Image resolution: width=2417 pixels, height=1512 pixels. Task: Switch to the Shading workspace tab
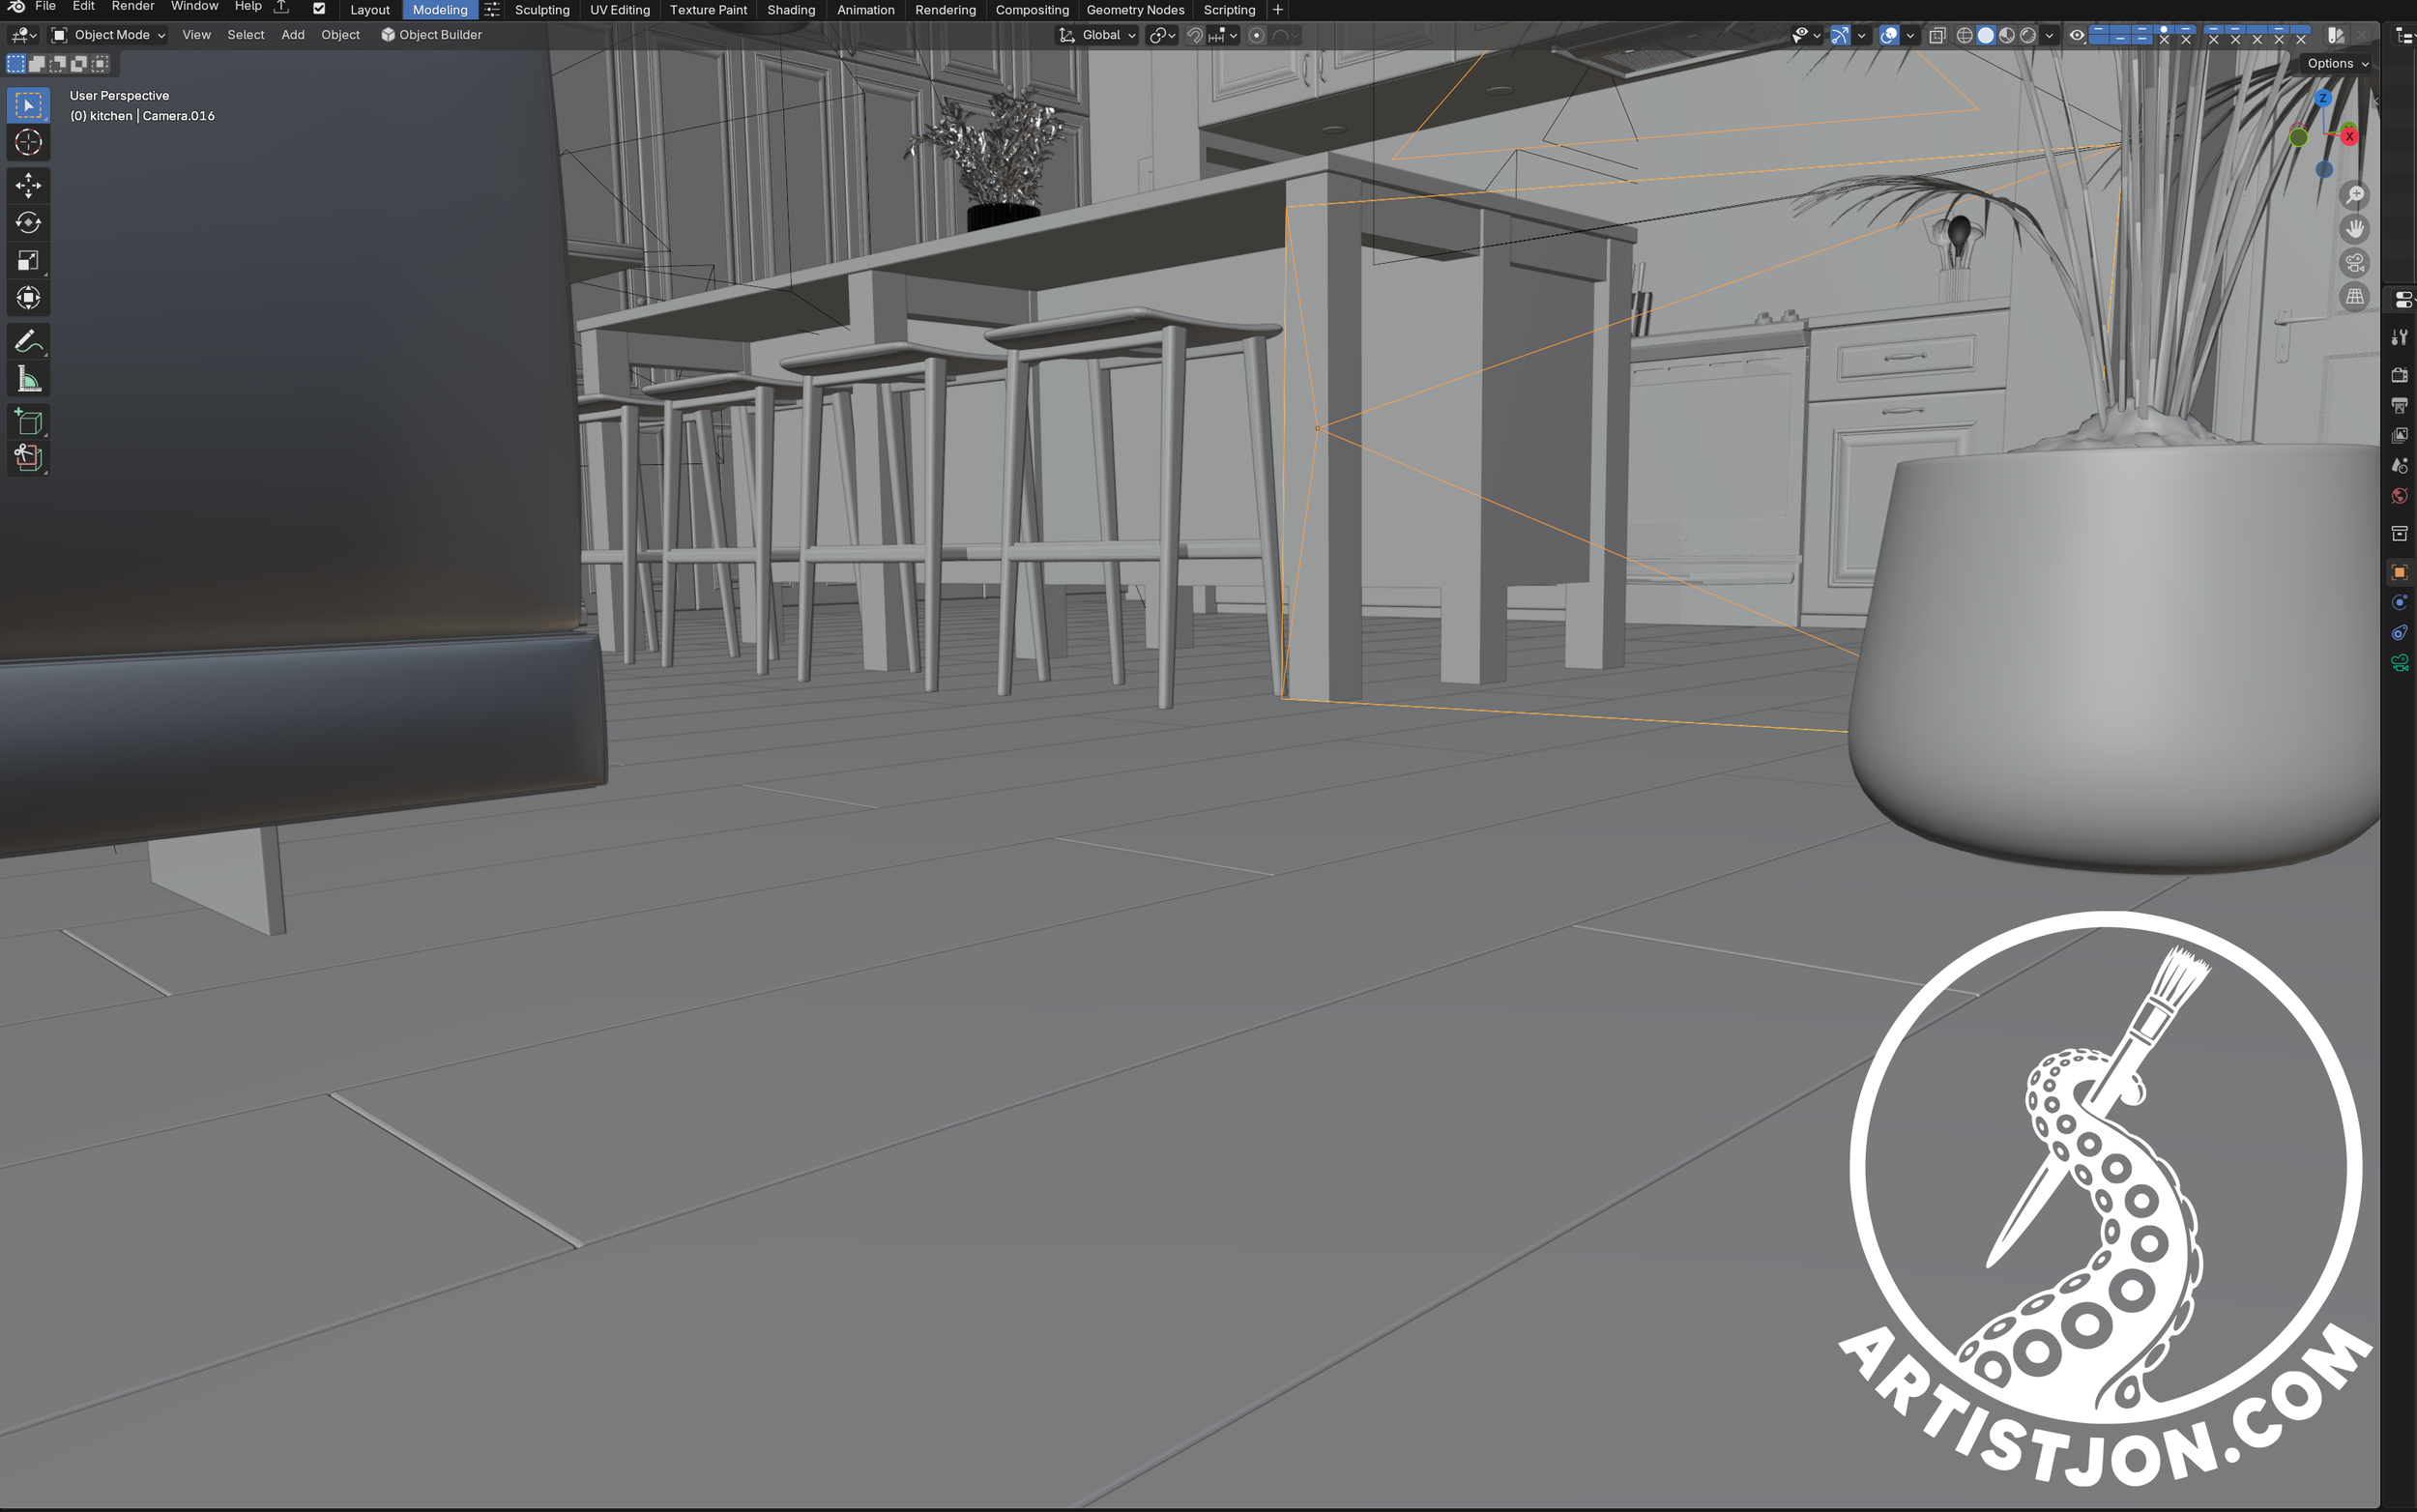[791, 10]
